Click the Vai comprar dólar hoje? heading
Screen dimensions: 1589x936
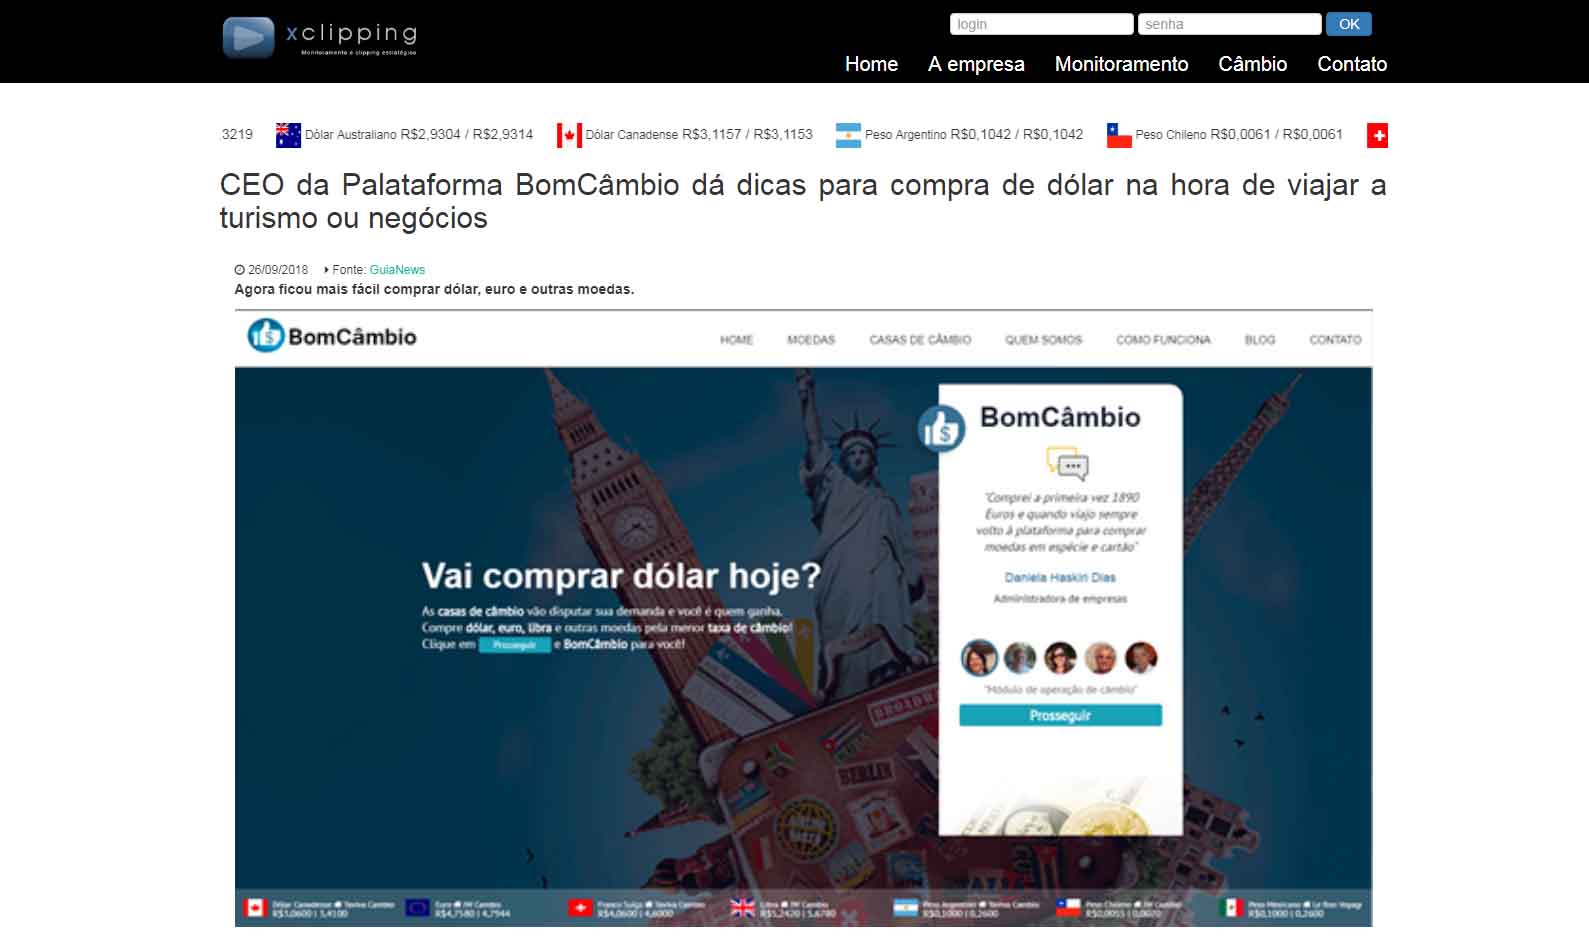tap(620, 576)
